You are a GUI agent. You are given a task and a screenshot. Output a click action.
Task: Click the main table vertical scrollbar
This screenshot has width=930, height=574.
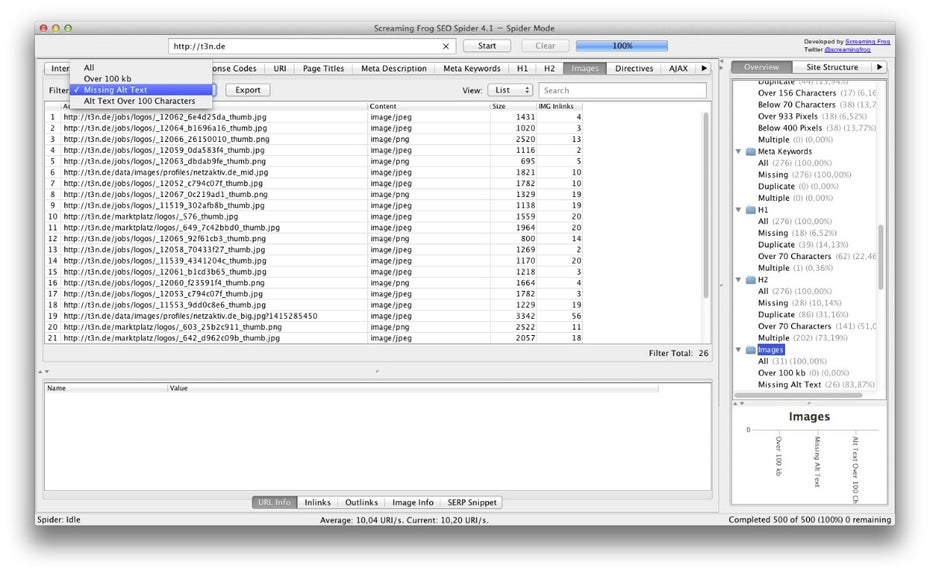pyautogui.click(x=706, y=205)
